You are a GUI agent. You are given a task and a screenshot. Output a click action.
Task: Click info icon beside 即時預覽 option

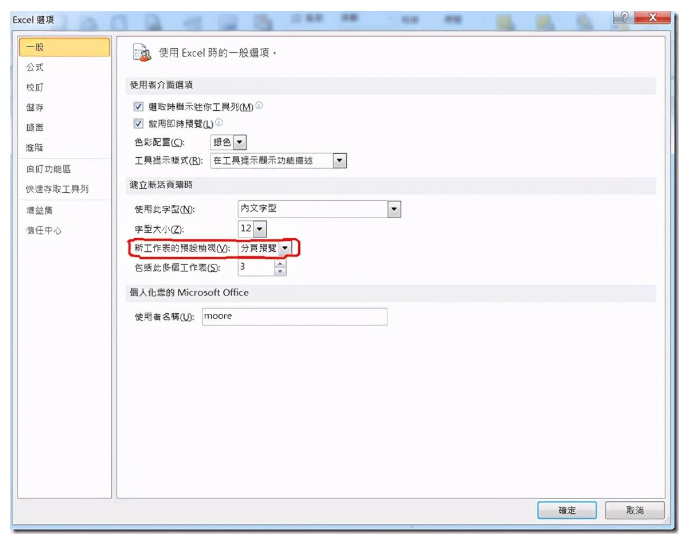coord(219,122)
